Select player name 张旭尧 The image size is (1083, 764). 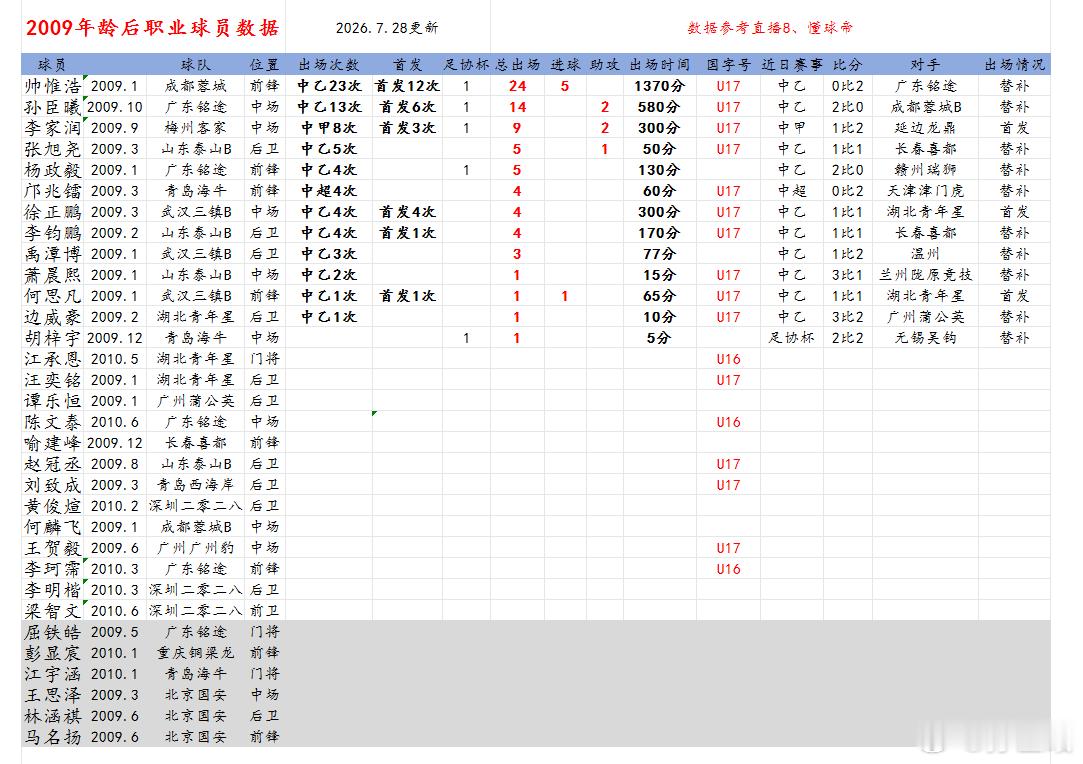[x=52, y=149]
